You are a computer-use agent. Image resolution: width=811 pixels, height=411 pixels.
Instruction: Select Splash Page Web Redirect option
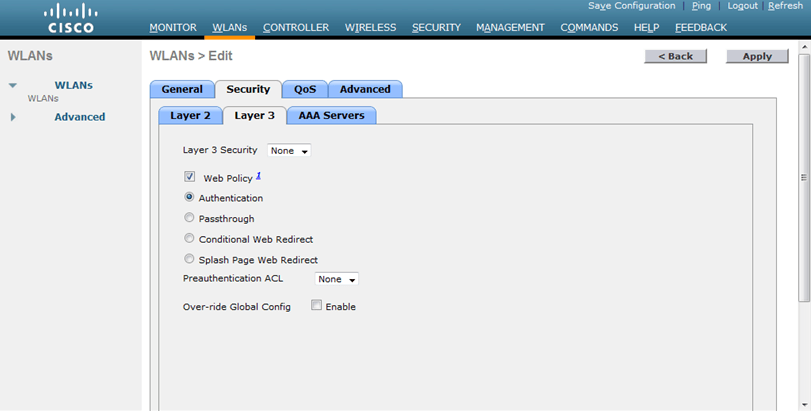[189, 259]
